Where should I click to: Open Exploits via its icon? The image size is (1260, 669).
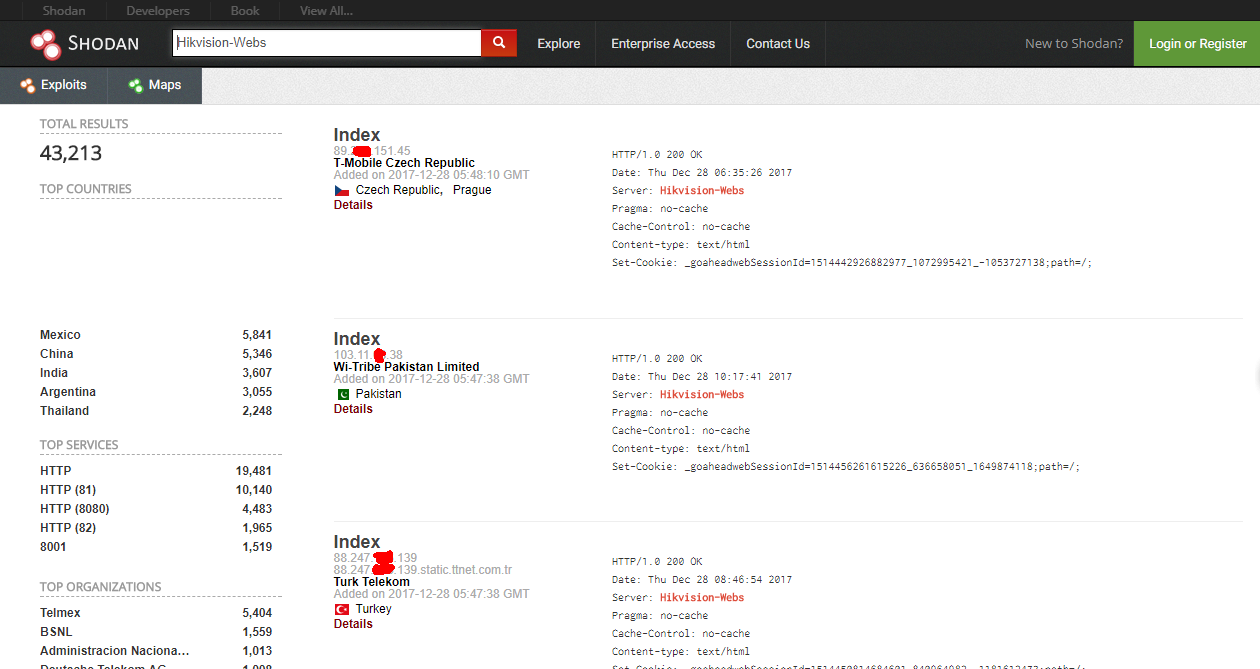point(28,85)
